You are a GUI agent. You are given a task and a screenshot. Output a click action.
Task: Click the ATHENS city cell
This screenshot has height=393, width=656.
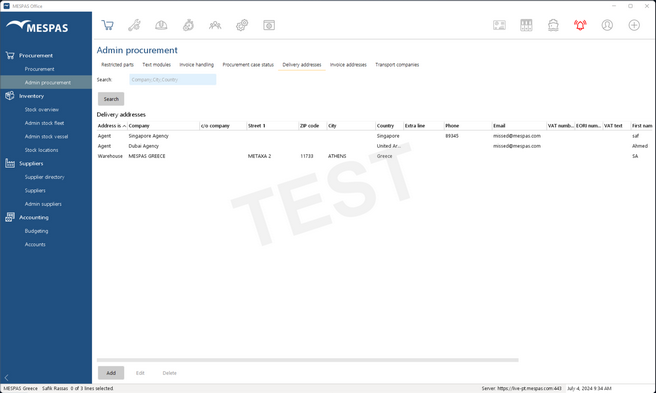pyautogui.click(x=337, y=156)
